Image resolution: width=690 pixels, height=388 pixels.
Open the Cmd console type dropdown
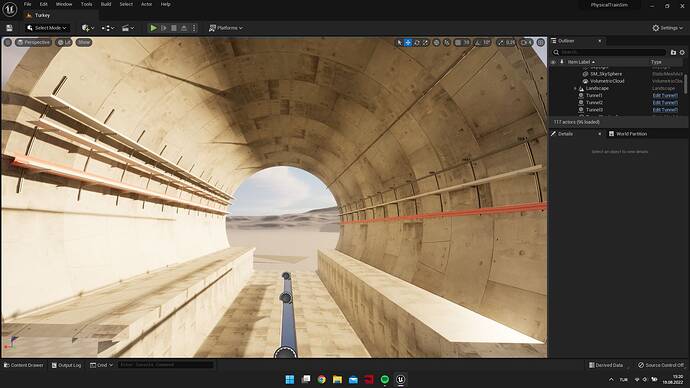coord(101,365)
